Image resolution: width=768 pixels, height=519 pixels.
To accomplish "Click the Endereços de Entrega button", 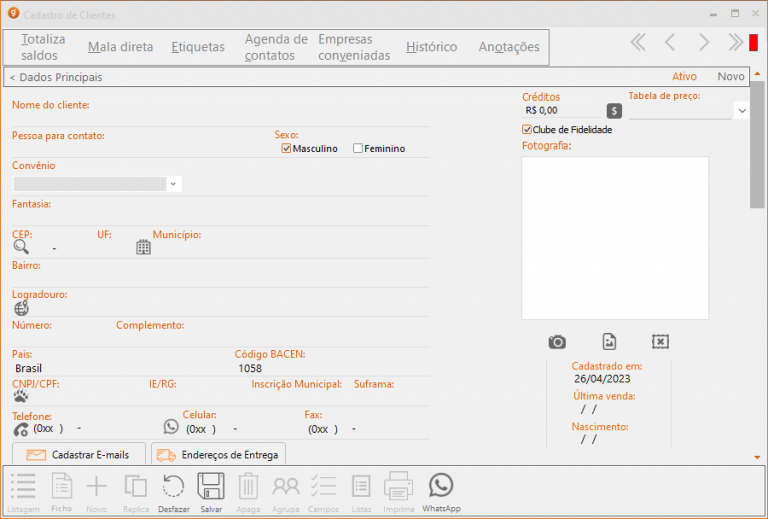I will [219, 455].
